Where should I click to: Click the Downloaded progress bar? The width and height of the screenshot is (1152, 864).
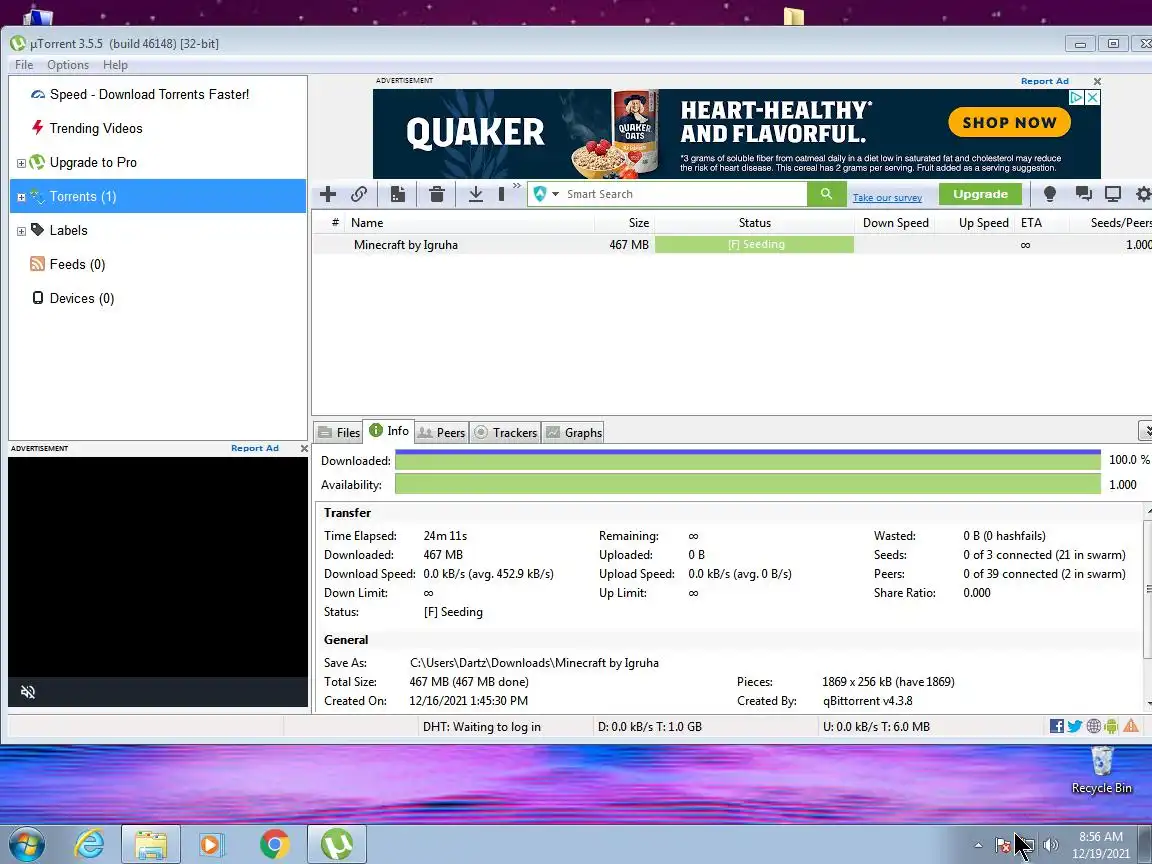point(748,460)
